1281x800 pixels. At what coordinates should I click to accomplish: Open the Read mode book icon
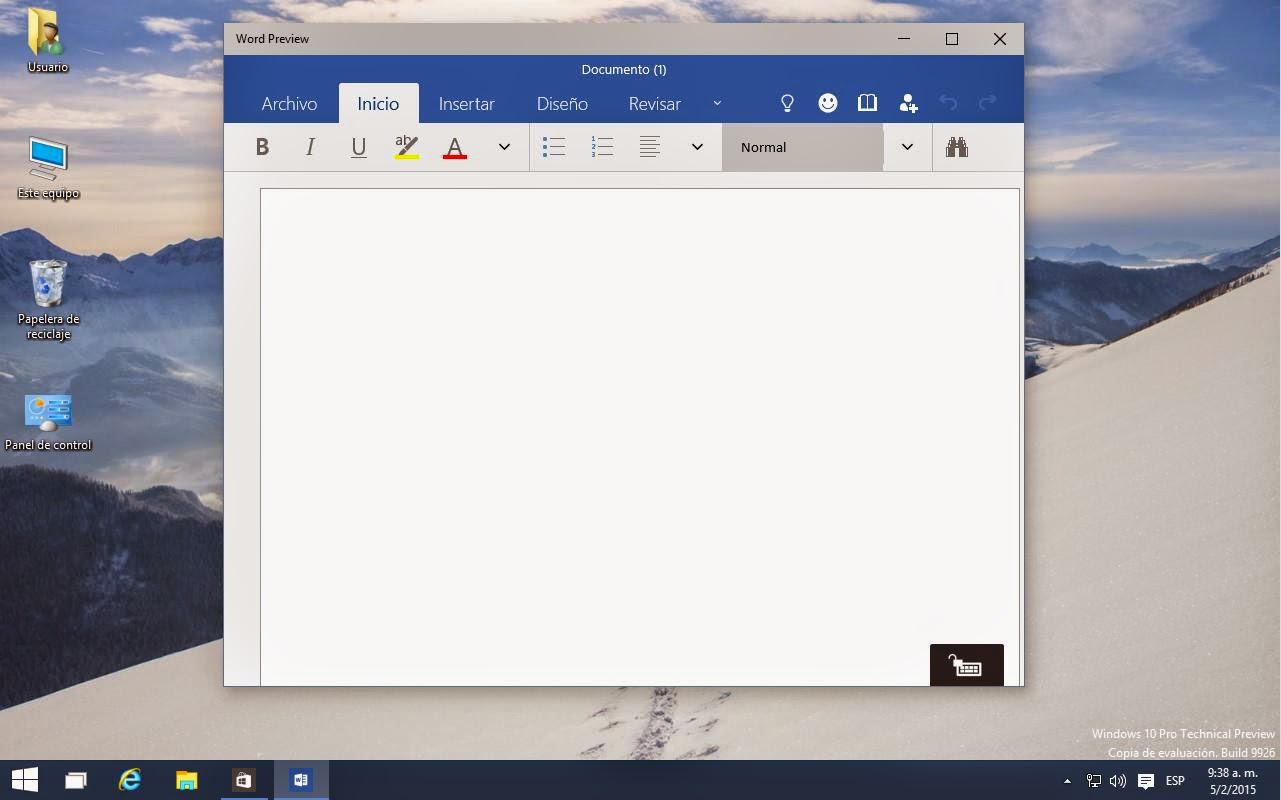(x=867, y=103)
